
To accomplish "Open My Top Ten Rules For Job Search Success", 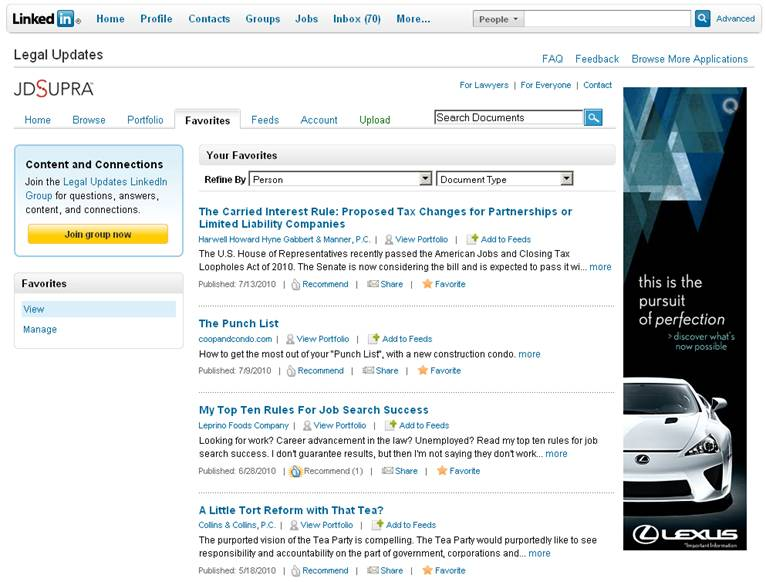I will [314, 410].
